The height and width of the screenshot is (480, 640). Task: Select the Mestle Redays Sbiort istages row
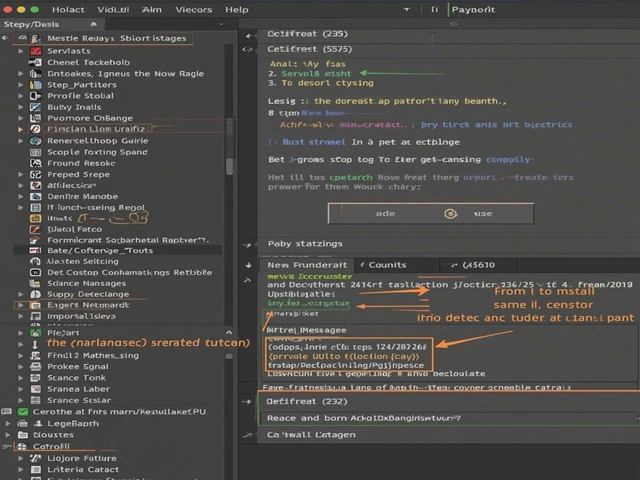[x=116, y=38]
